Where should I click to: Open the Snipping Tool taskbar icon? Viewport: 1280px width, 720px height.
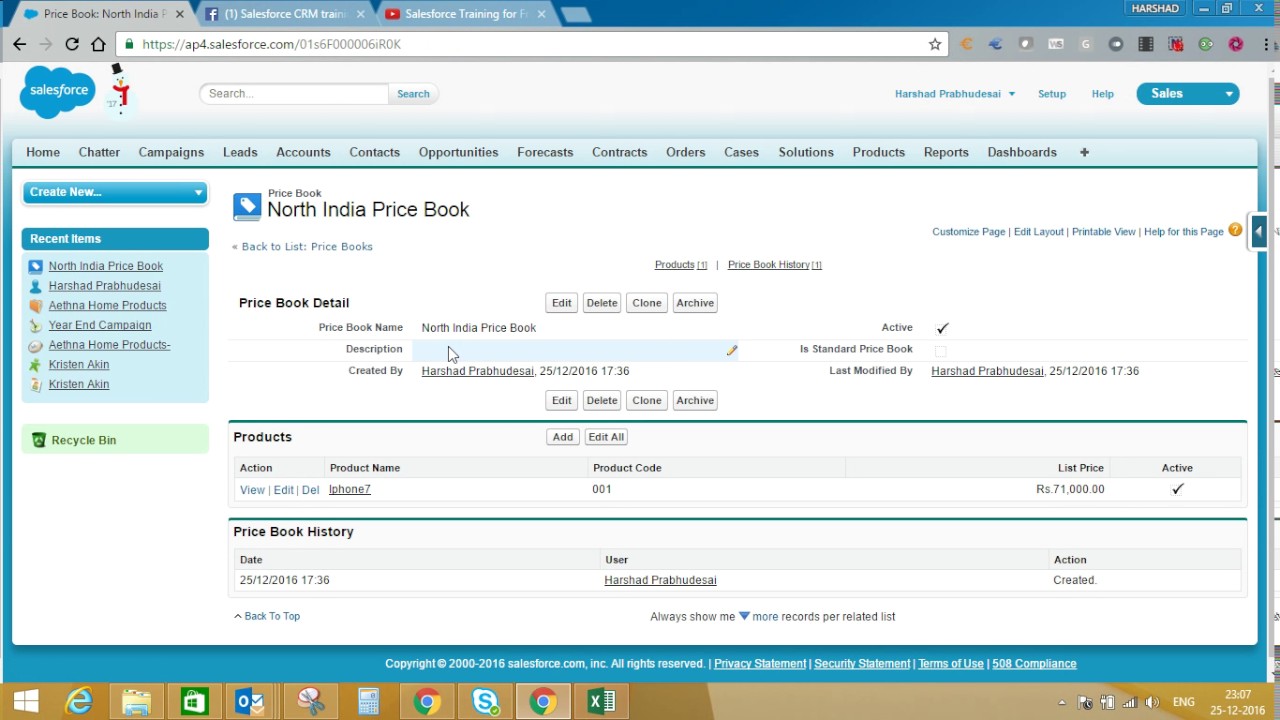[311, 701]
